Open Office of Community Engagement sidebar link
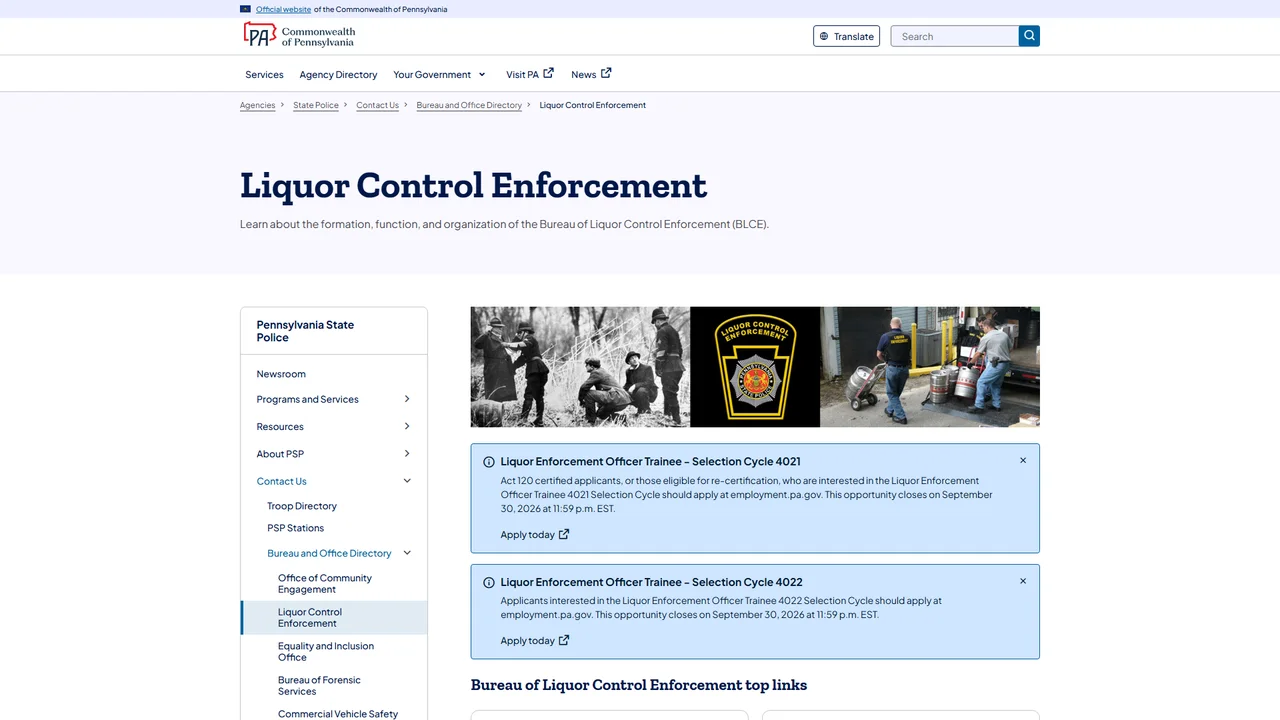The image size is (1280, 720). (325, 584)
